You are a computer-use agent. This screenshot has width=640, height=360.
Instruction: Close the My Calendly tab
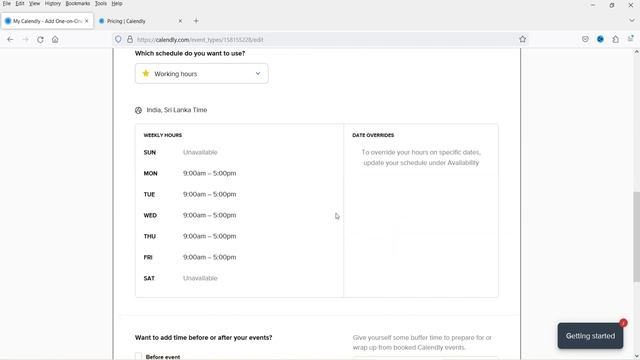[x=87, y=21]
